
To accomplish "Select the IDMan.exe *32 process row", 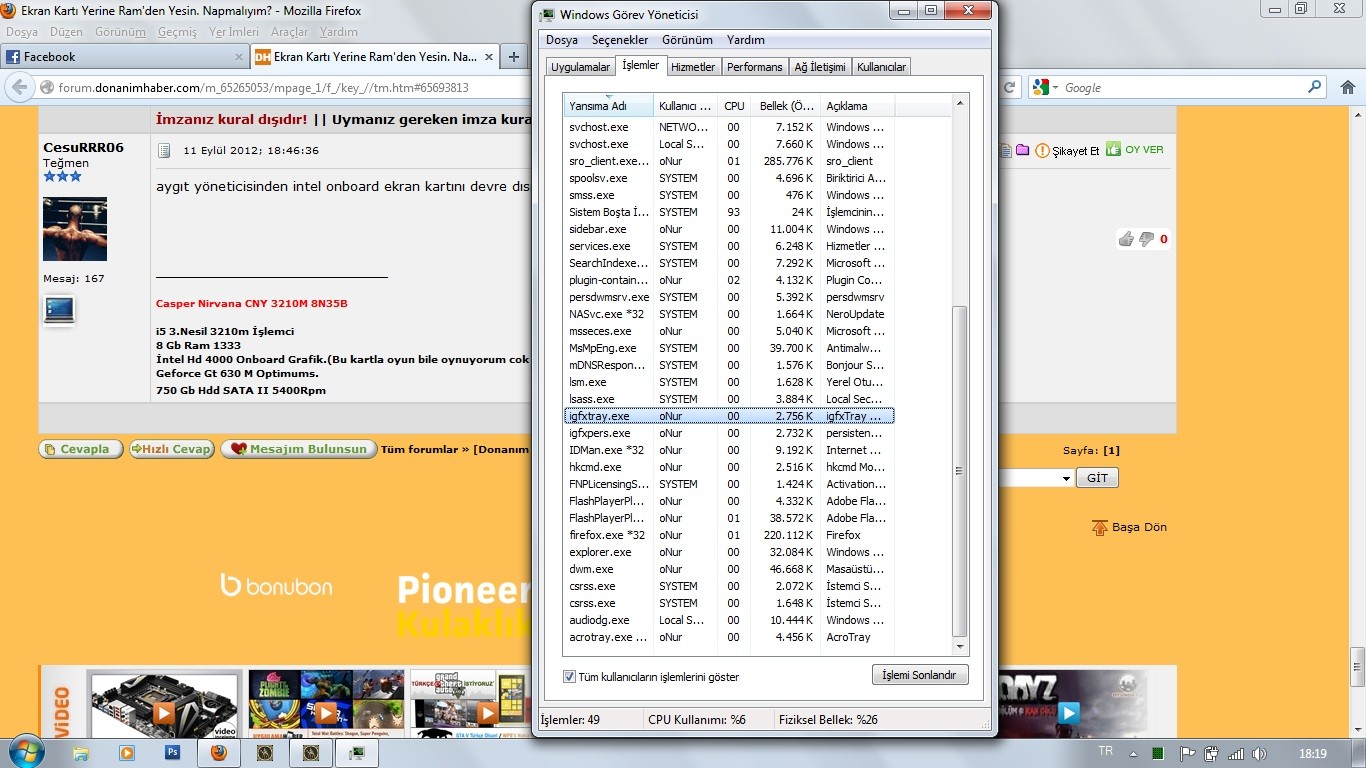I will click(729, 450).
